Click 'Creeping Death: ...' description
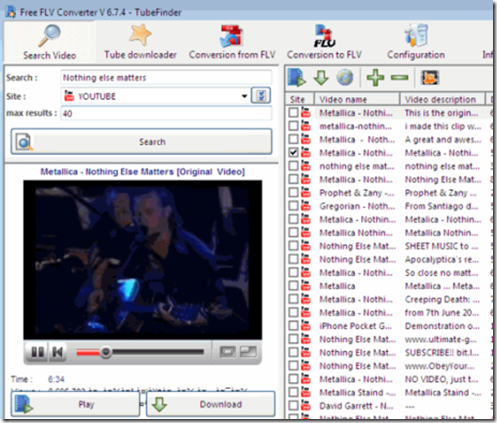497x423 pixels. tap(442, 299)
